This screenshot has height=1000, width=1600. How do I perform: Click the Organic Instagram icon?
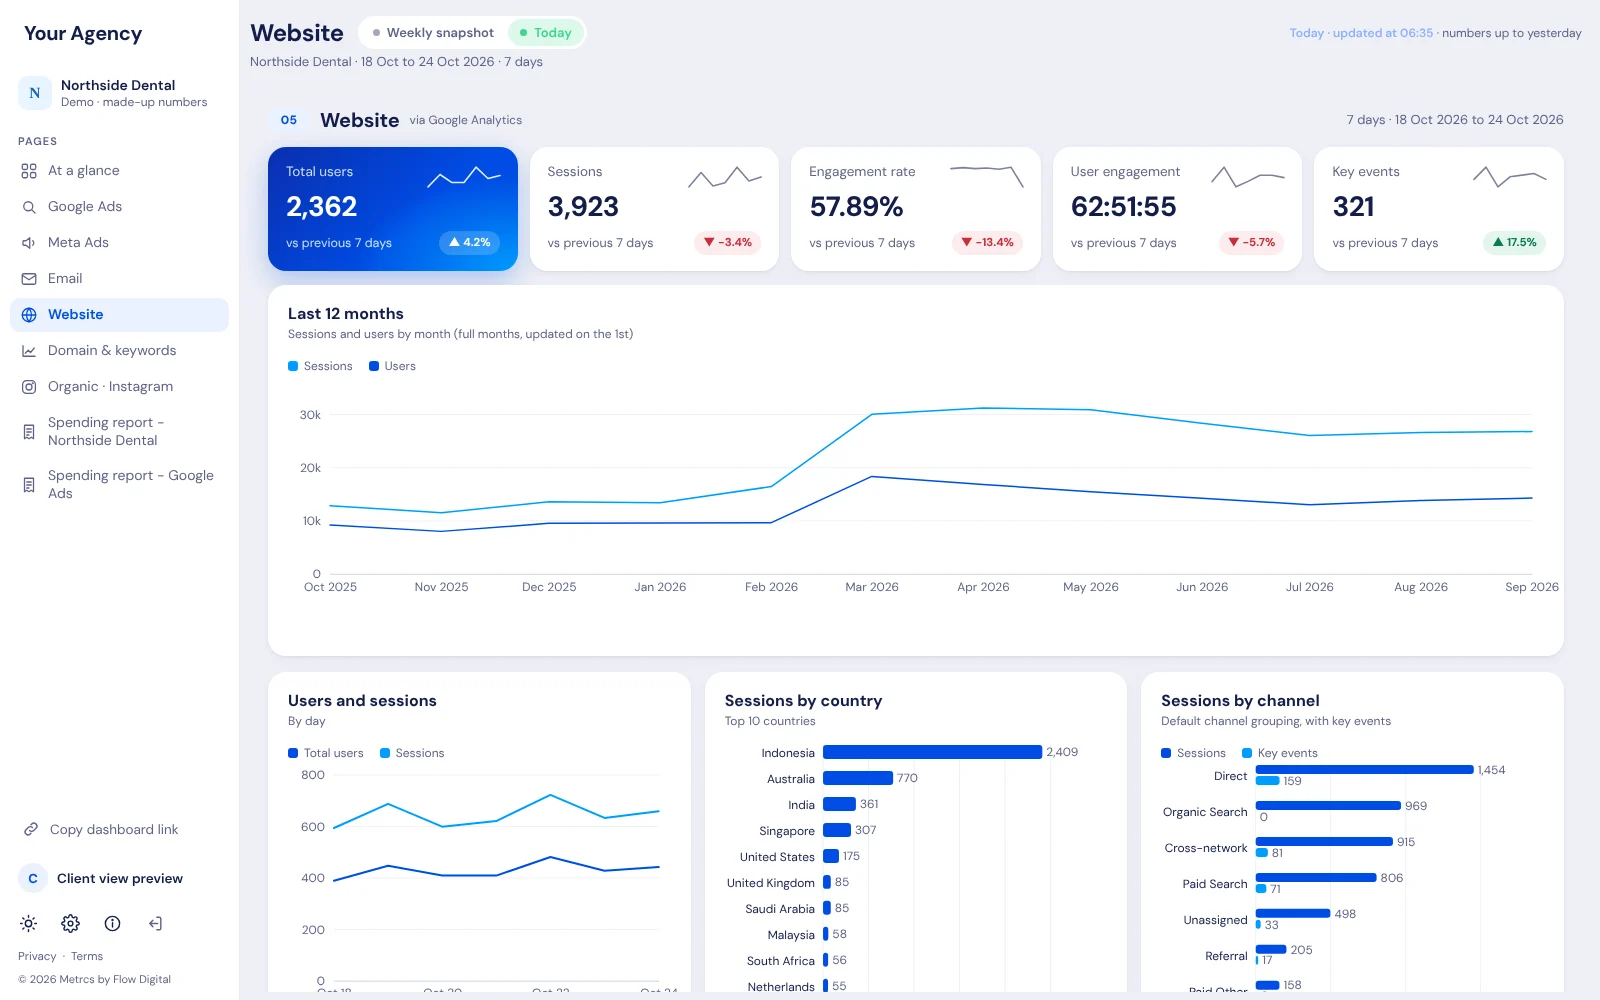tap(29, 387)
